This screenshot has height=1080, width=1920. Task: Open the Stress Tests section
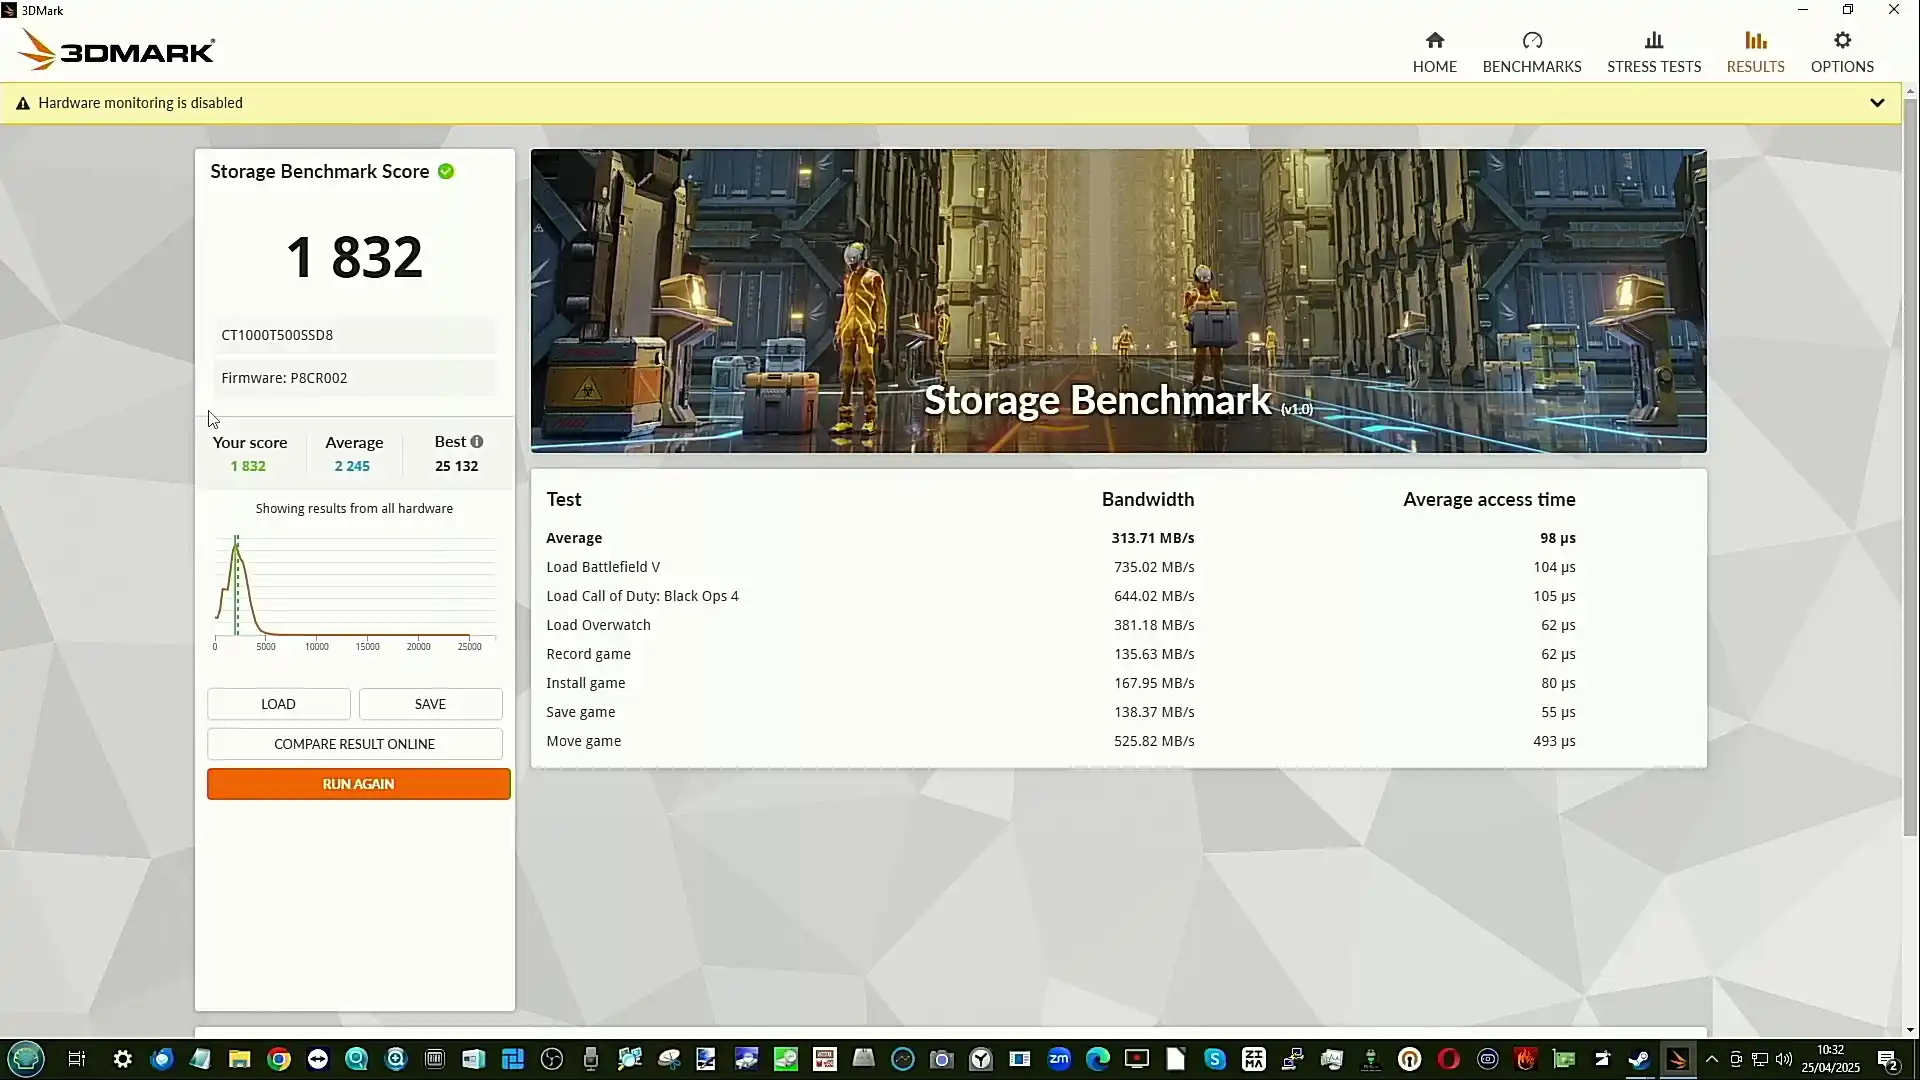(1653, 52)
